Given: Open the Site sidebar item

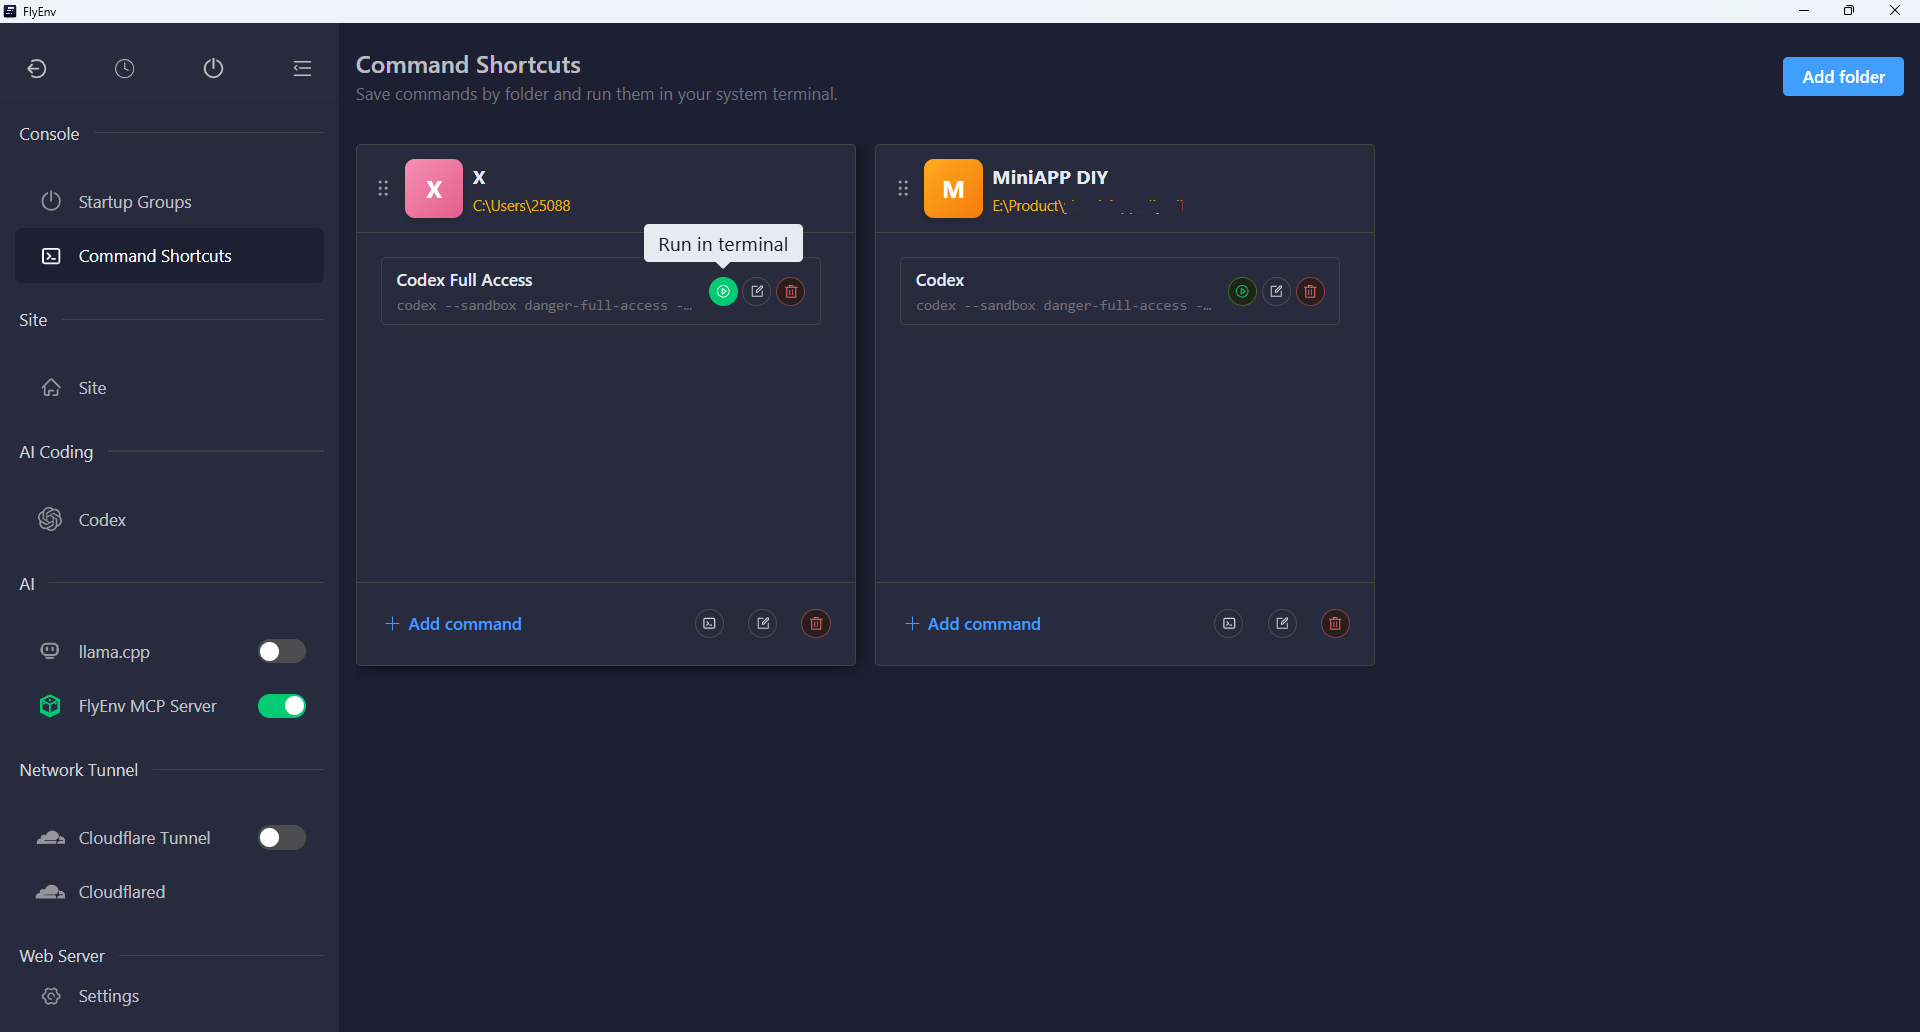Looking at the screenshot, I should (169, 388).
